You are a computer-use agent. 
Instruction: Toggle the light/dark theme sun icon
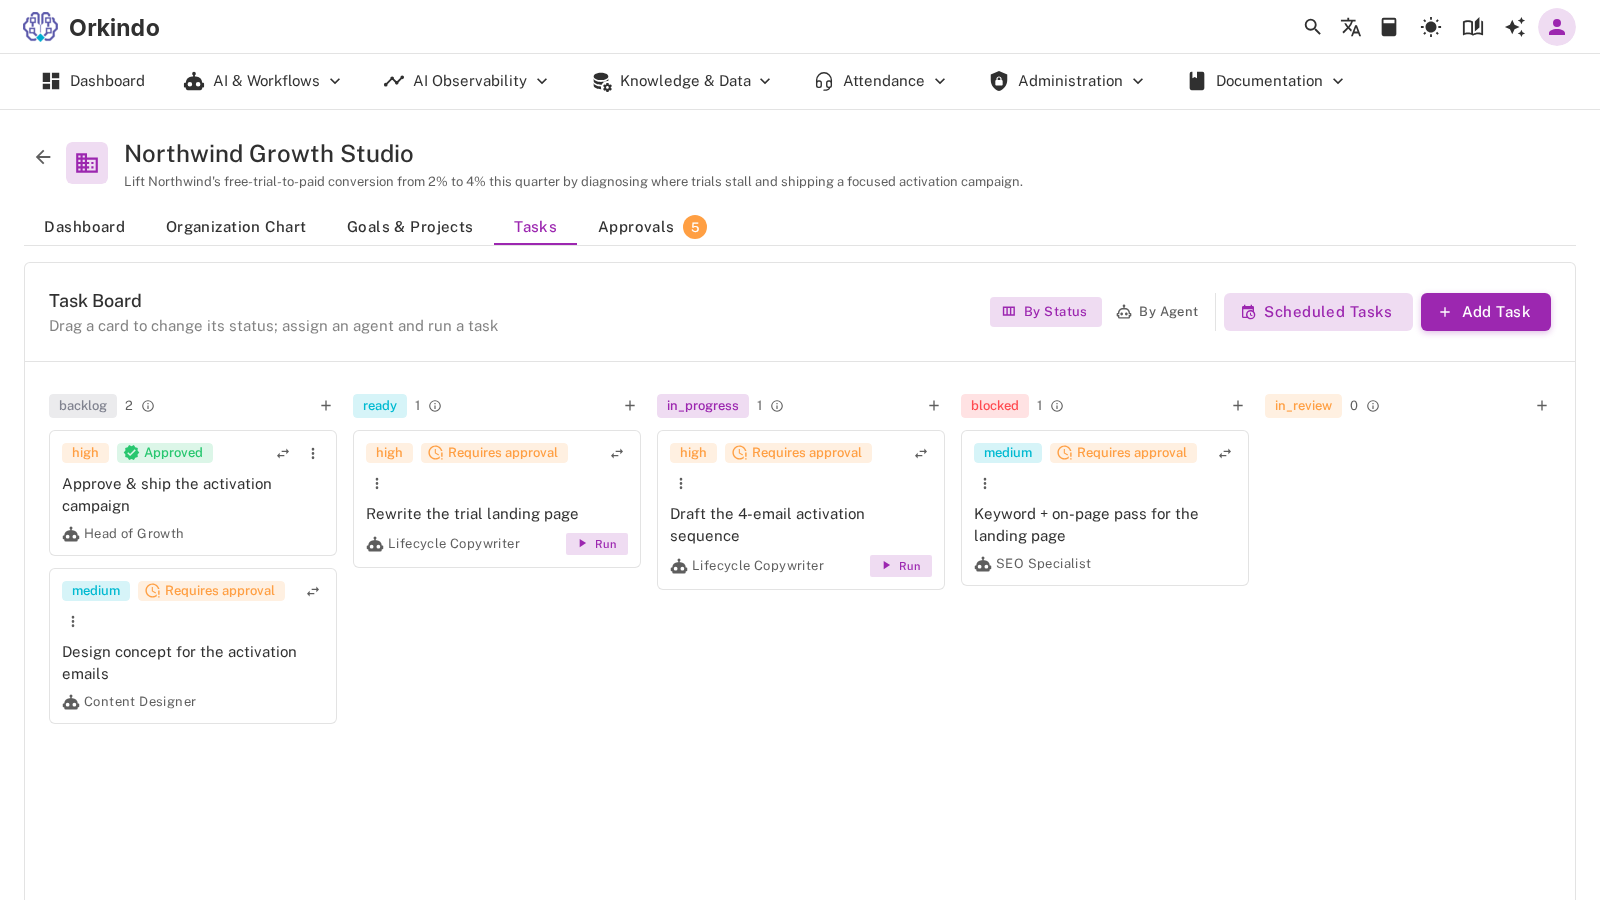1431,27
